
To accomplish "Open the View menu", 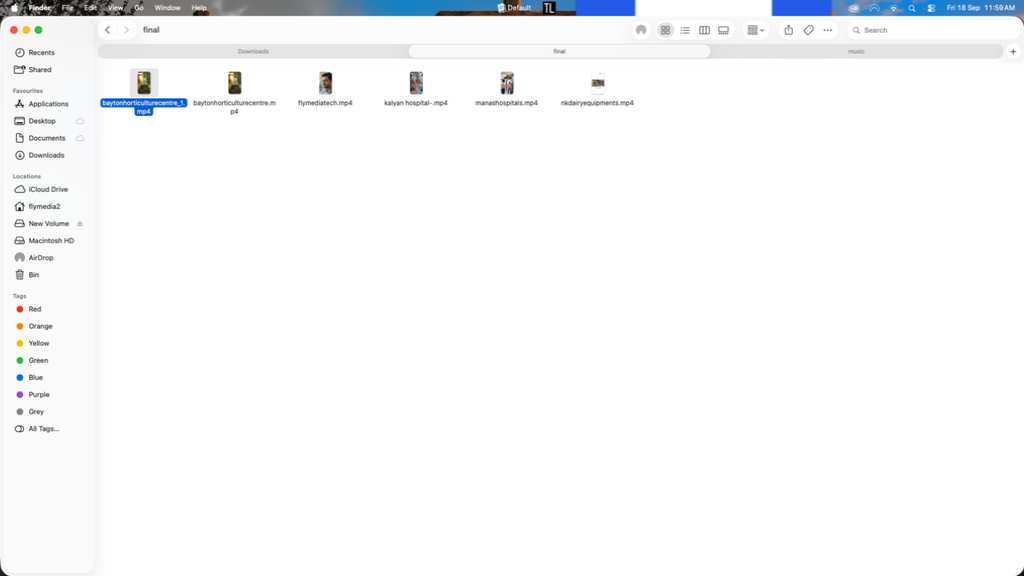I will tap(115, 8).
